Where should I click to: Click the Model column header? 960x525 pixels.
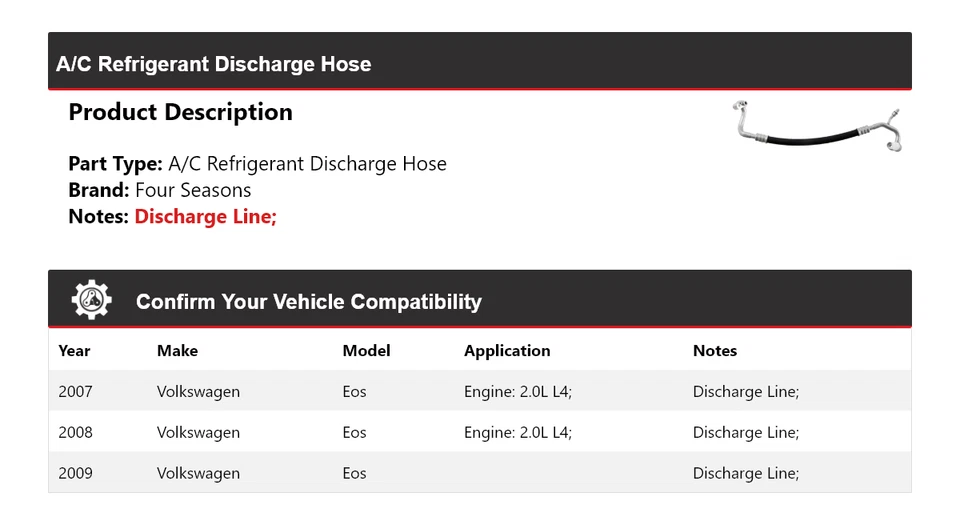click(366, 351)
